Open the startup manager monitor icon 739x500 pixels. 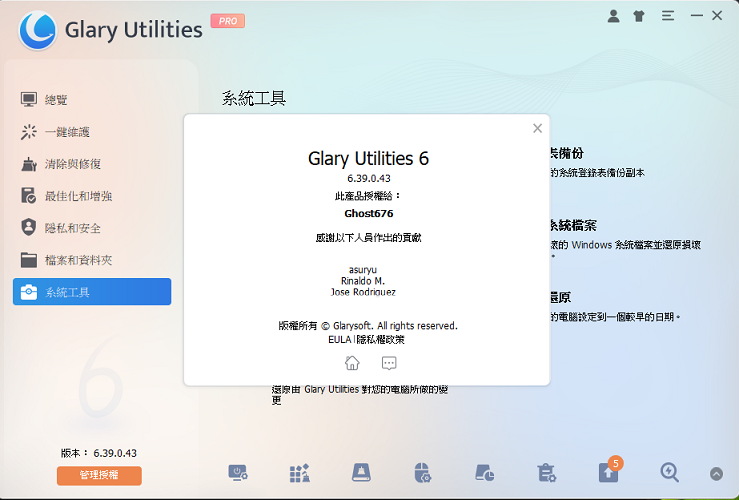[238, 473]
